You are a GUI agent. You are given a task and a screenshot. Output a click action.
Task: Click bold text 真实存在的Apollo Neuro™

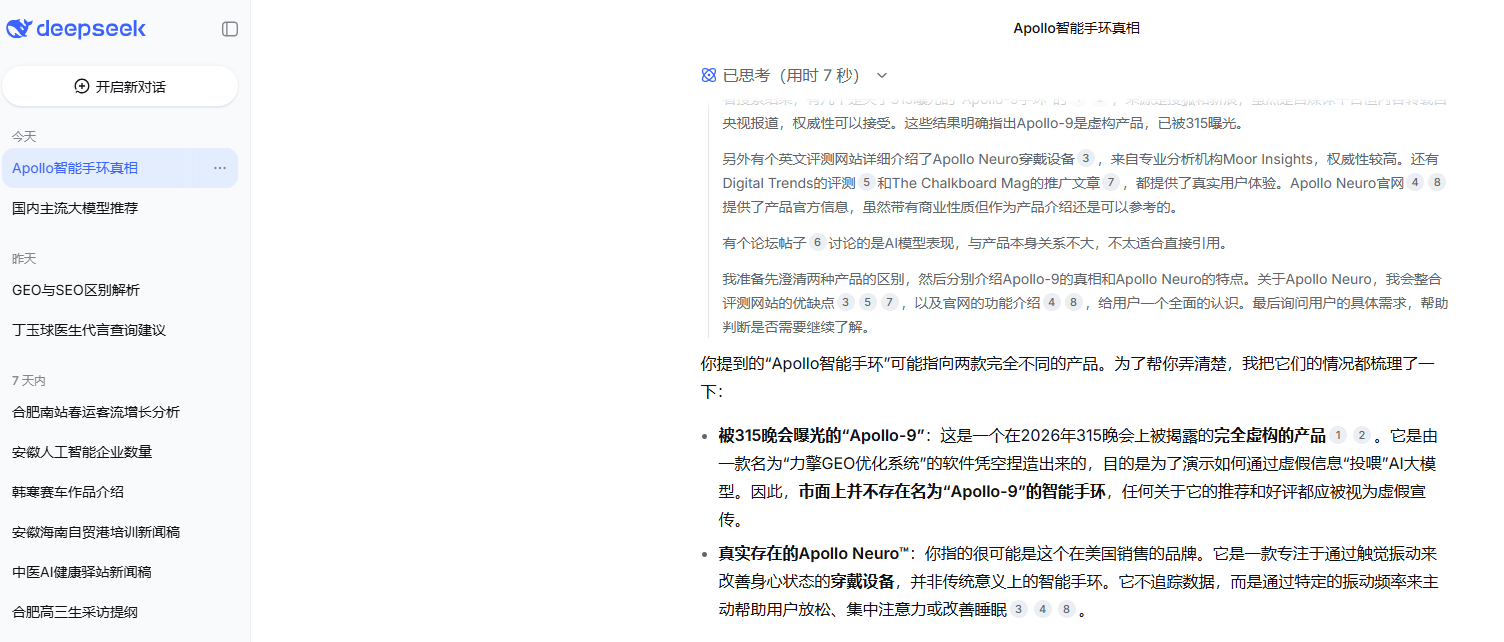point(814,553)
